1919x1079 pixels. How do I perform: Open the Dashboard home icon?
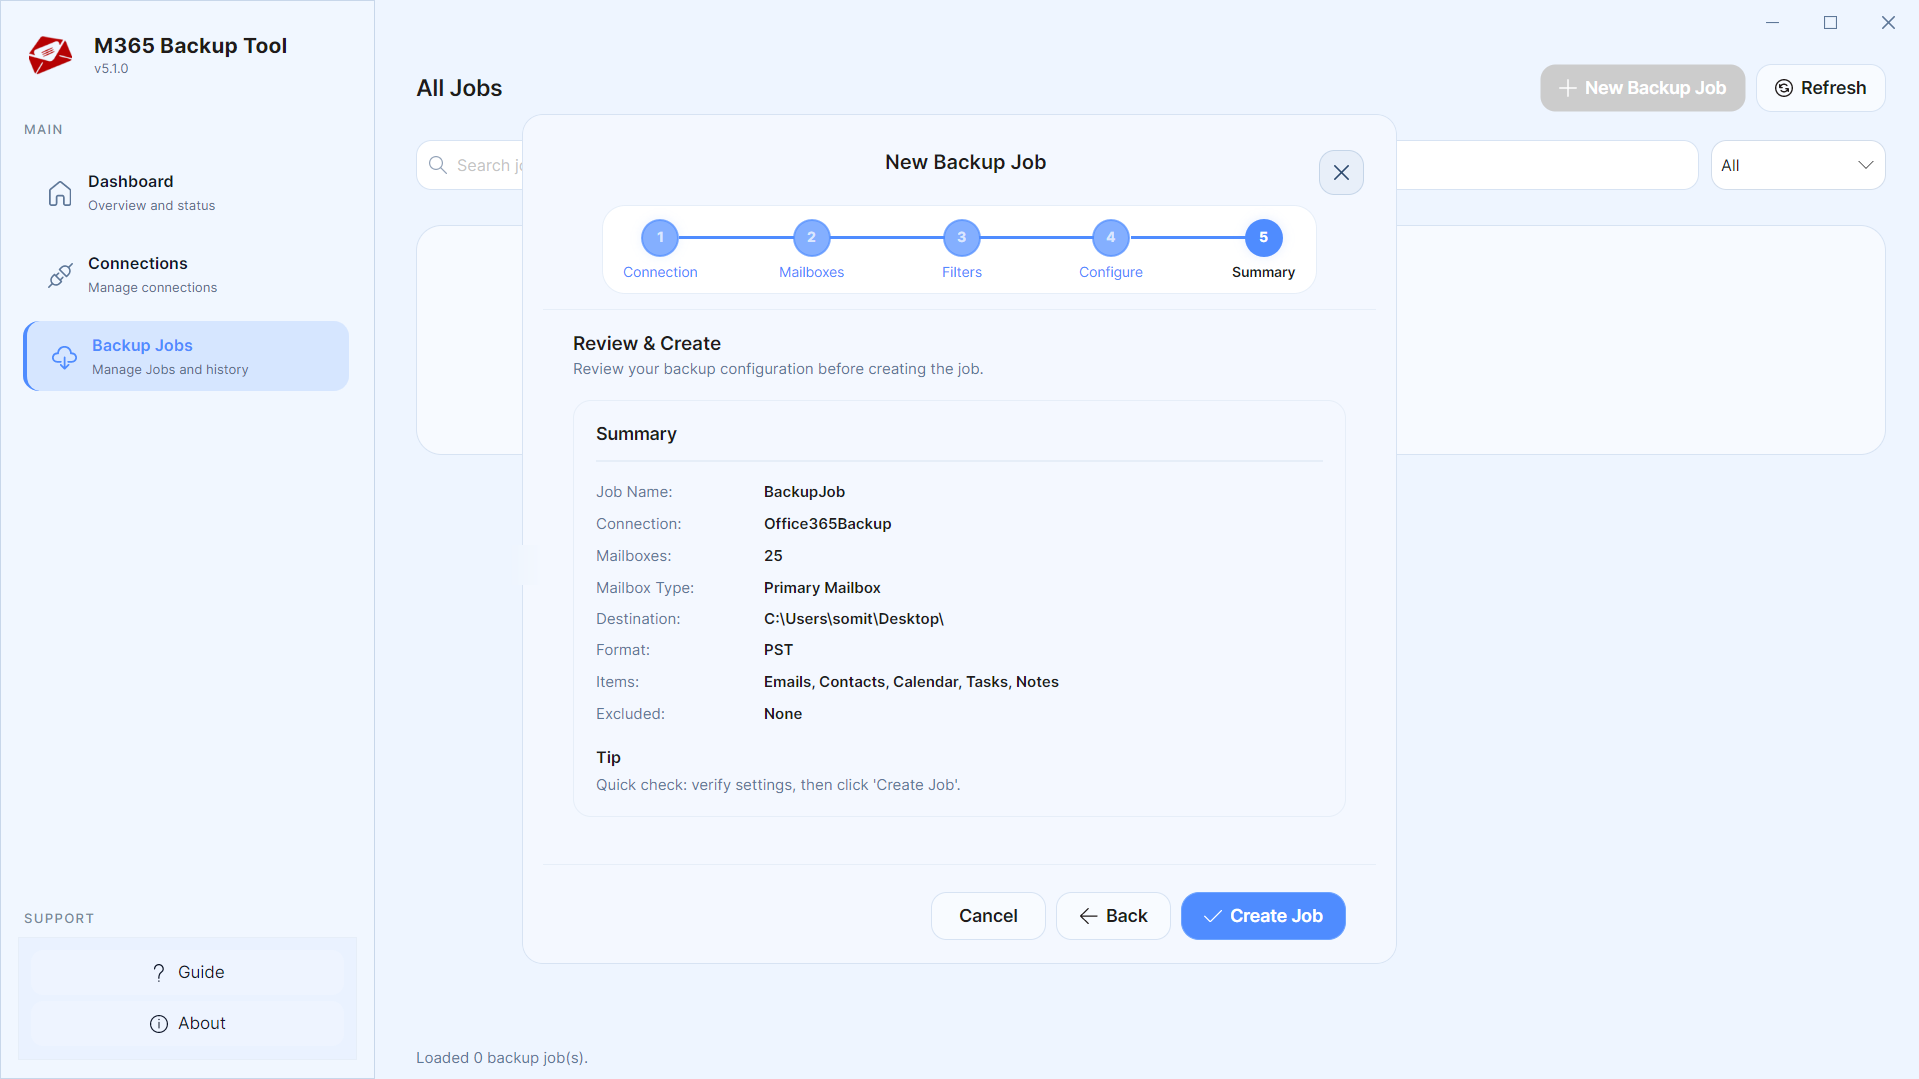[60, 193]
